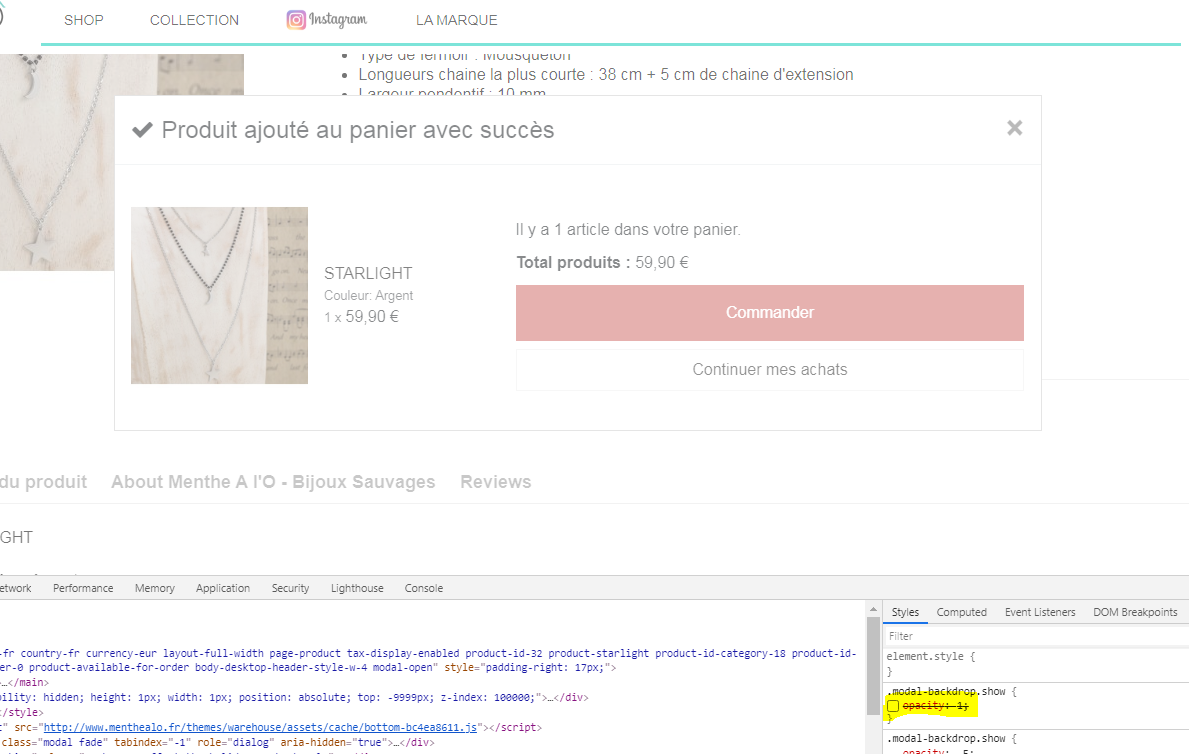Open the Lighthouse DevTools tab
1189x754 pixels.
357,588
